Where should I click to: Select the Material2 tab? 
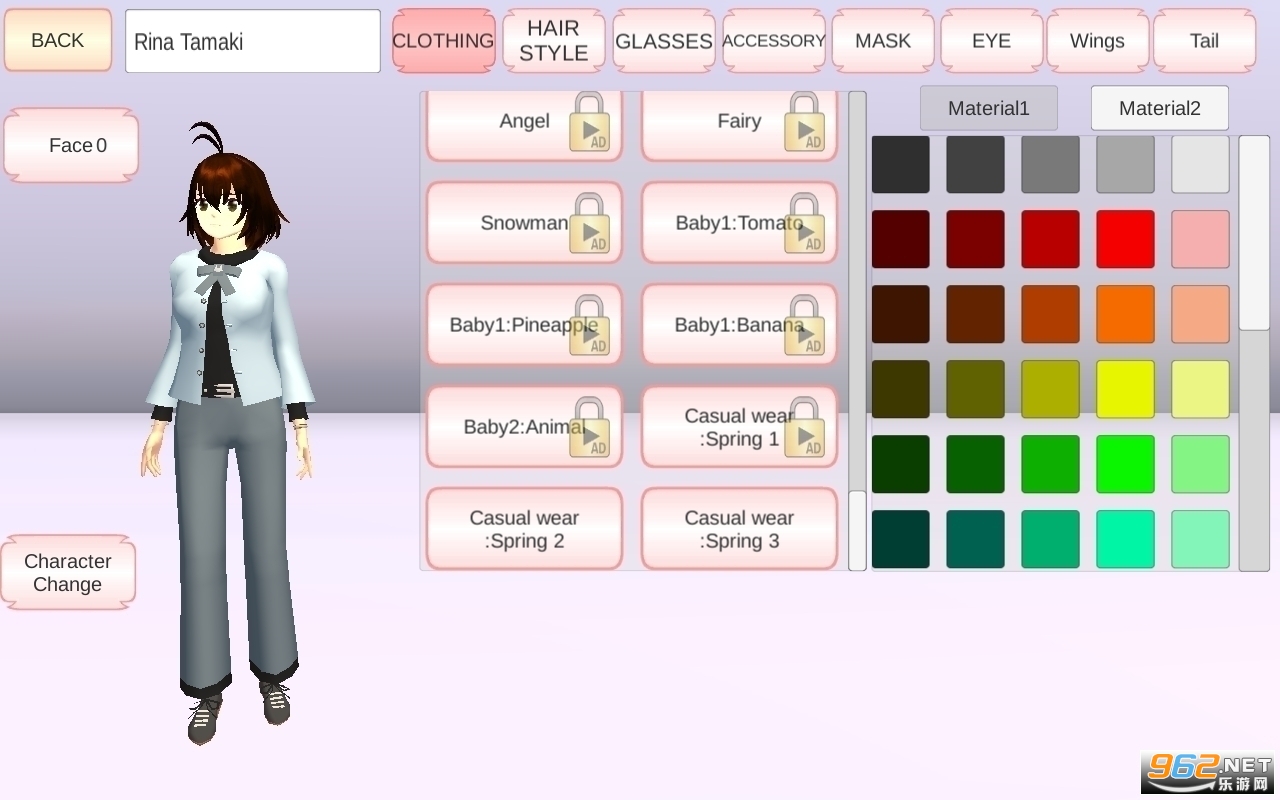[x=1159, y=108]
